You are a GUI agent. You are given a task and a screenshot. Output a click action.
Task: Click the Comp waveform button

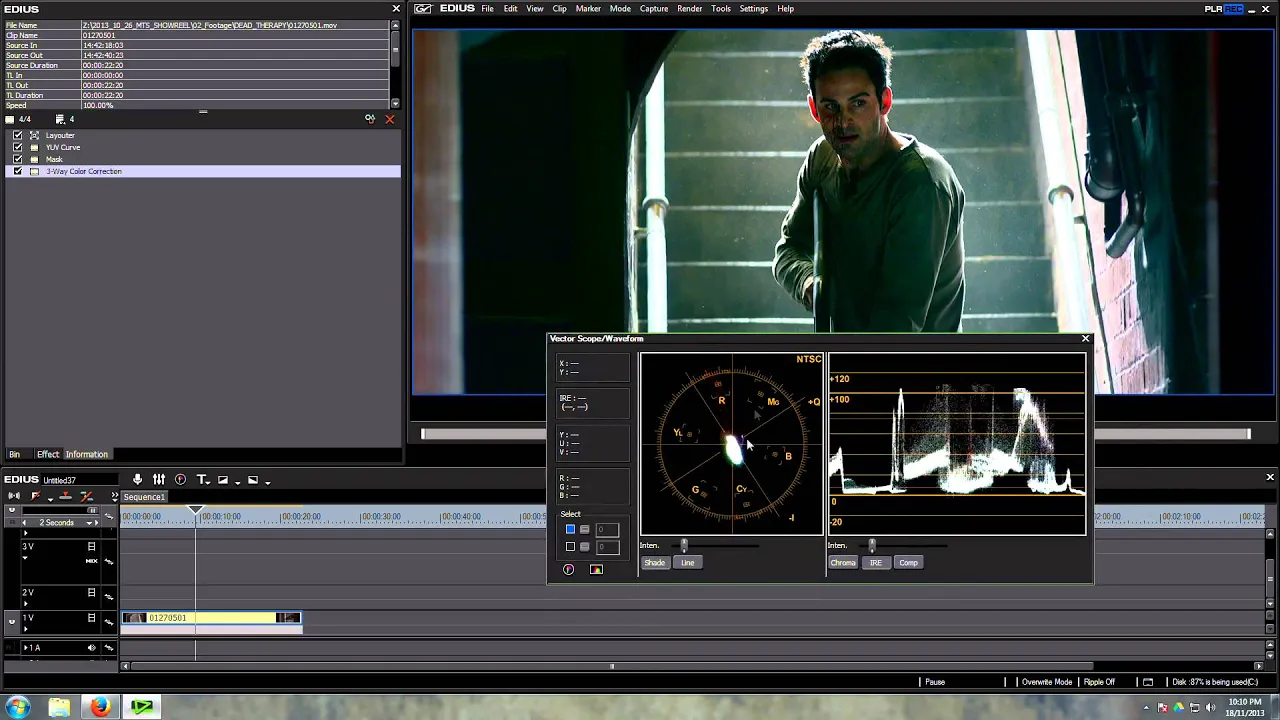908,563
